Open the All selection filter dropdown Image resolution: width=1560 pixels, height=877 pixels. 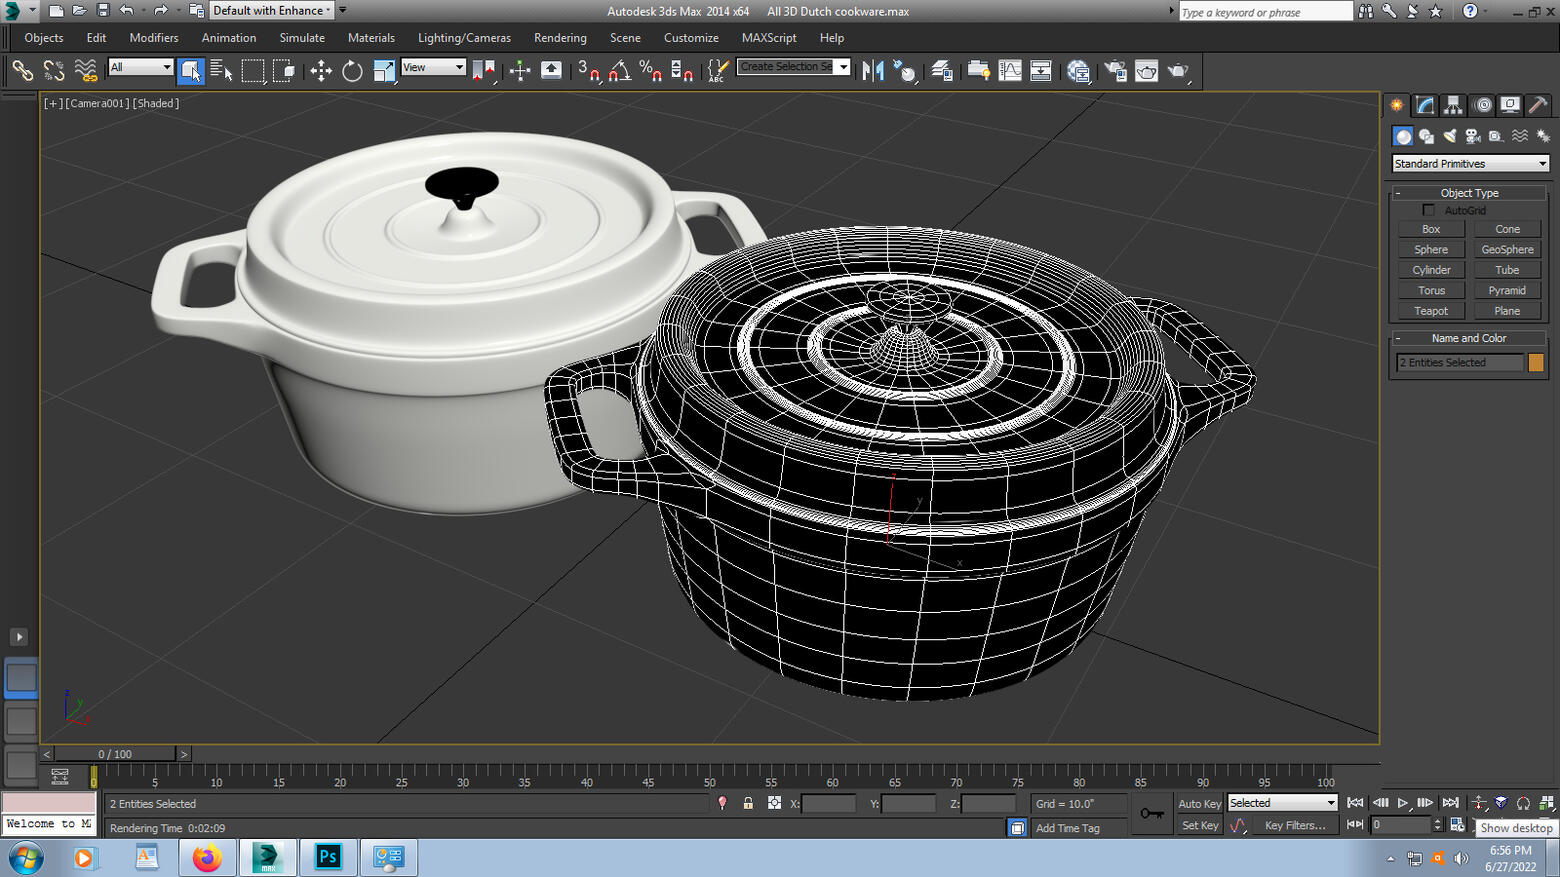click(140, 67)
